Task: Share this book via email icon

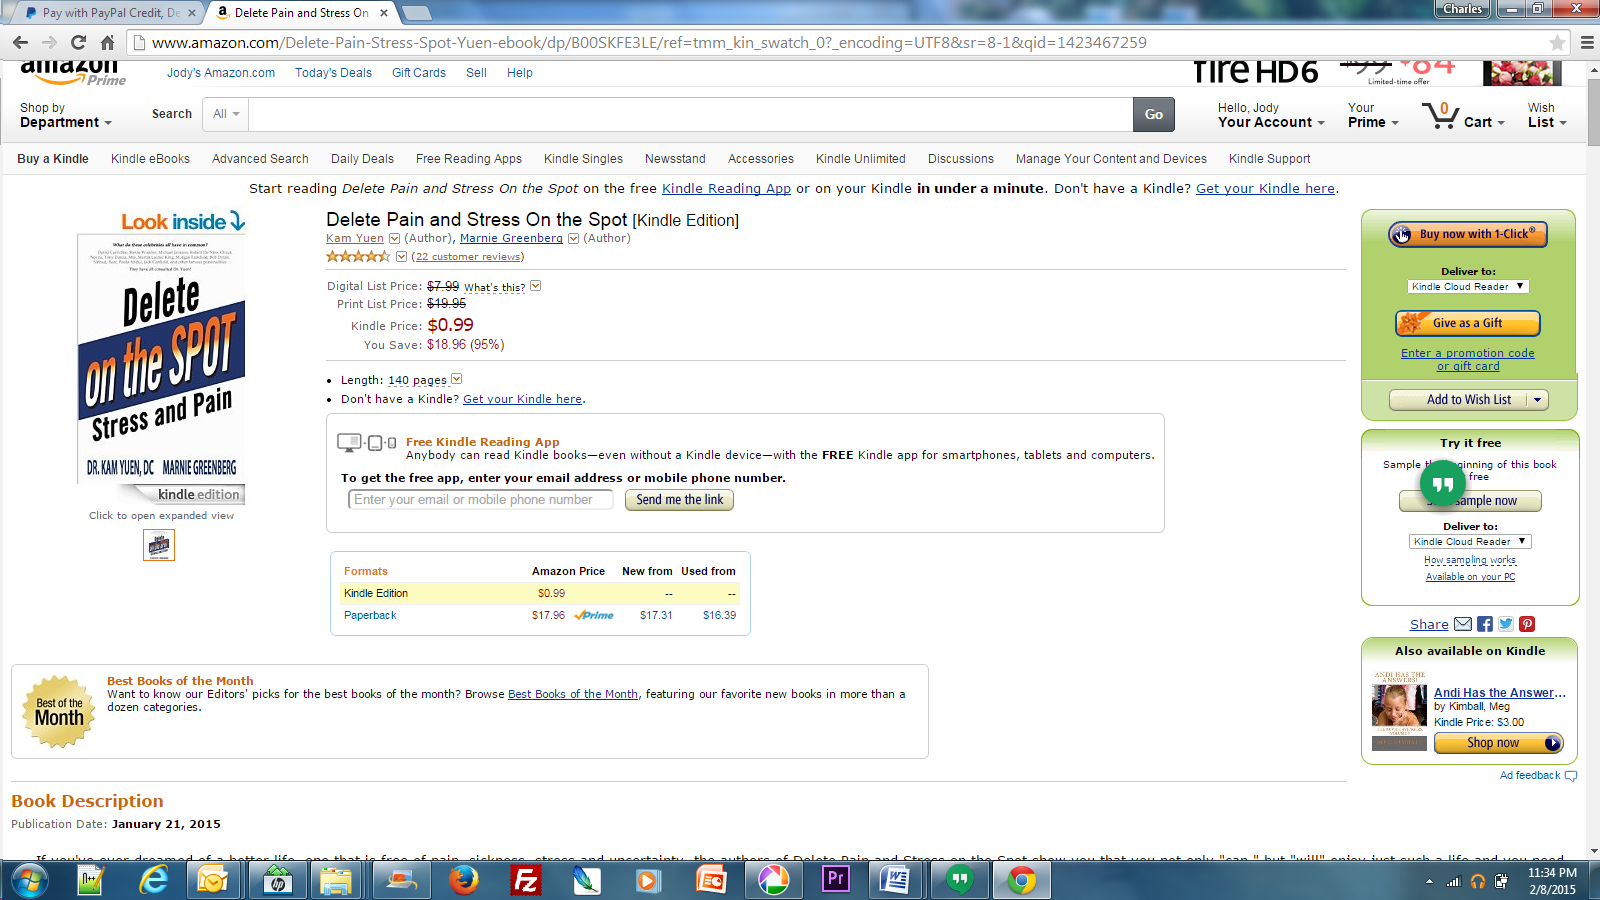Action: [x=1462, y=624]
